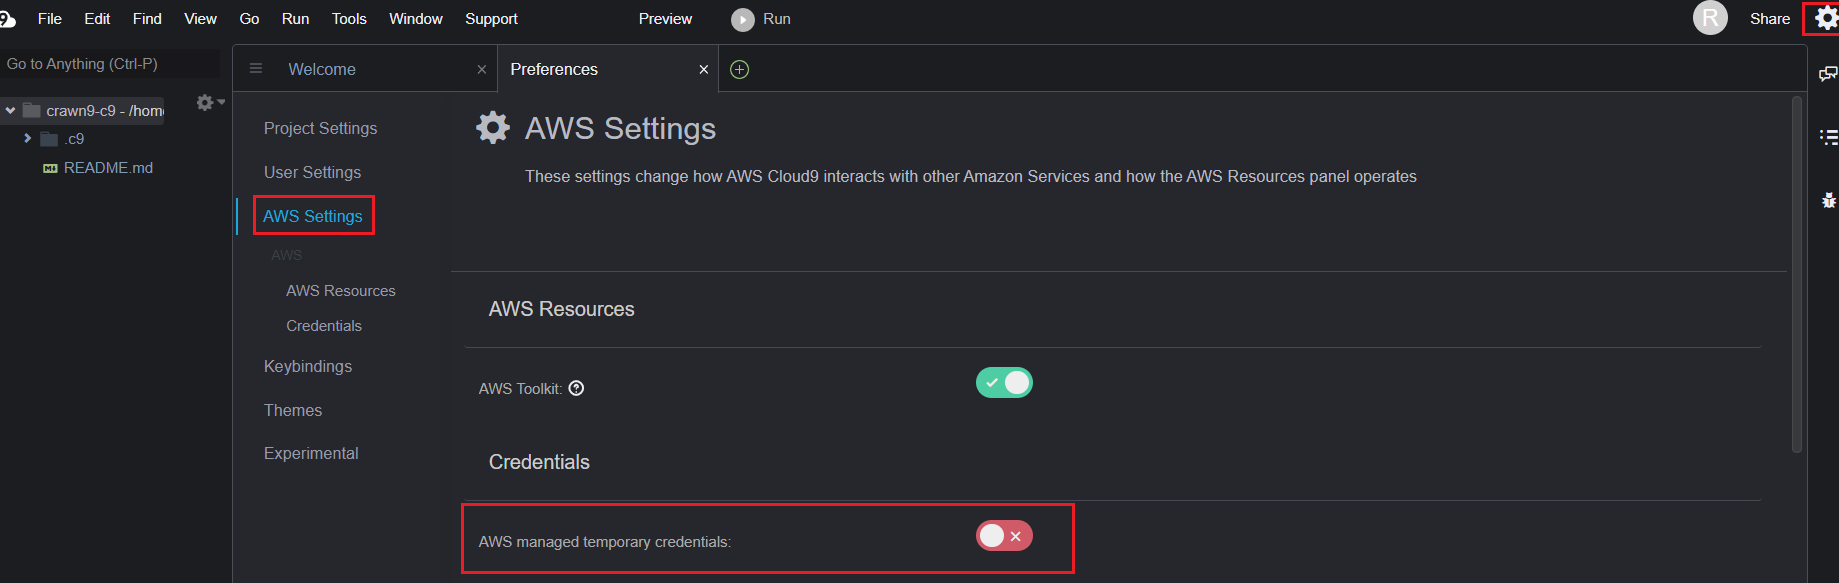Click the Run play icon

(742, 19)
